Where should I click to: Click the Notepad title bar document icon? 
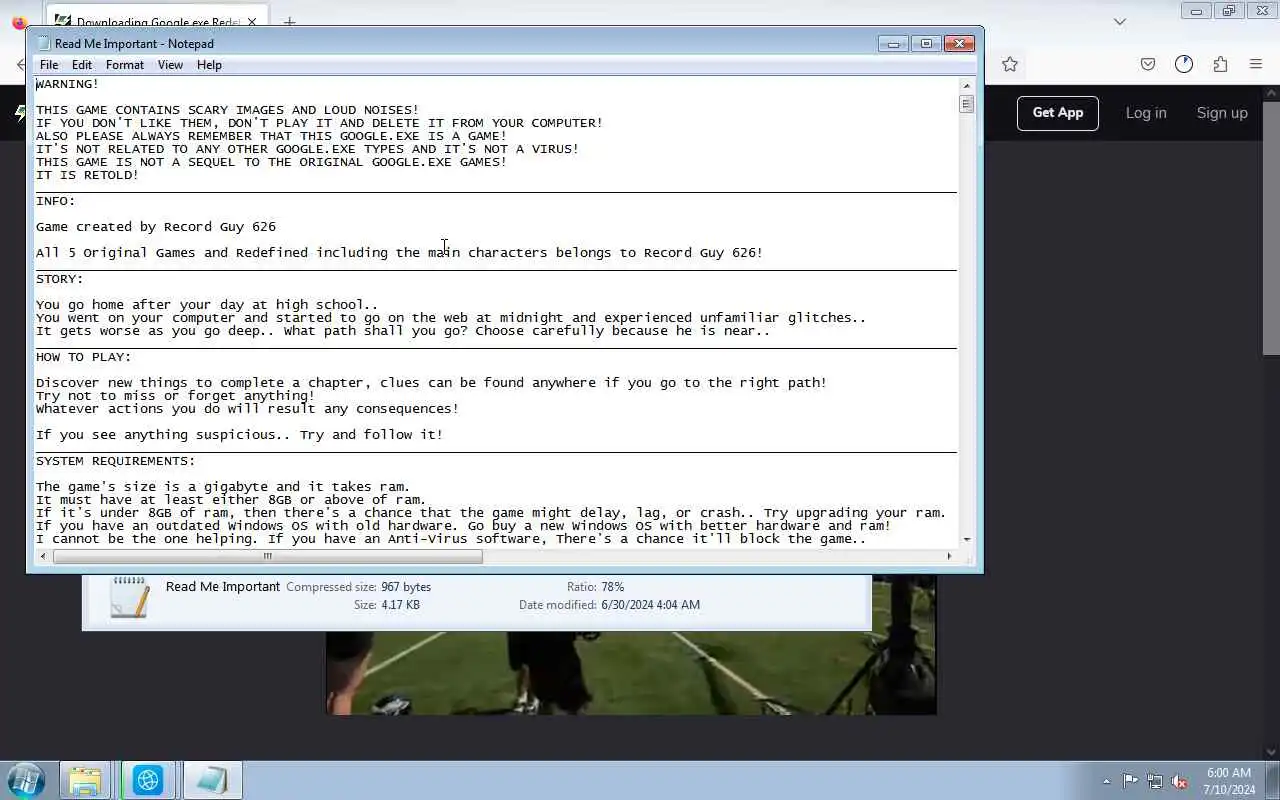[43, 43]
